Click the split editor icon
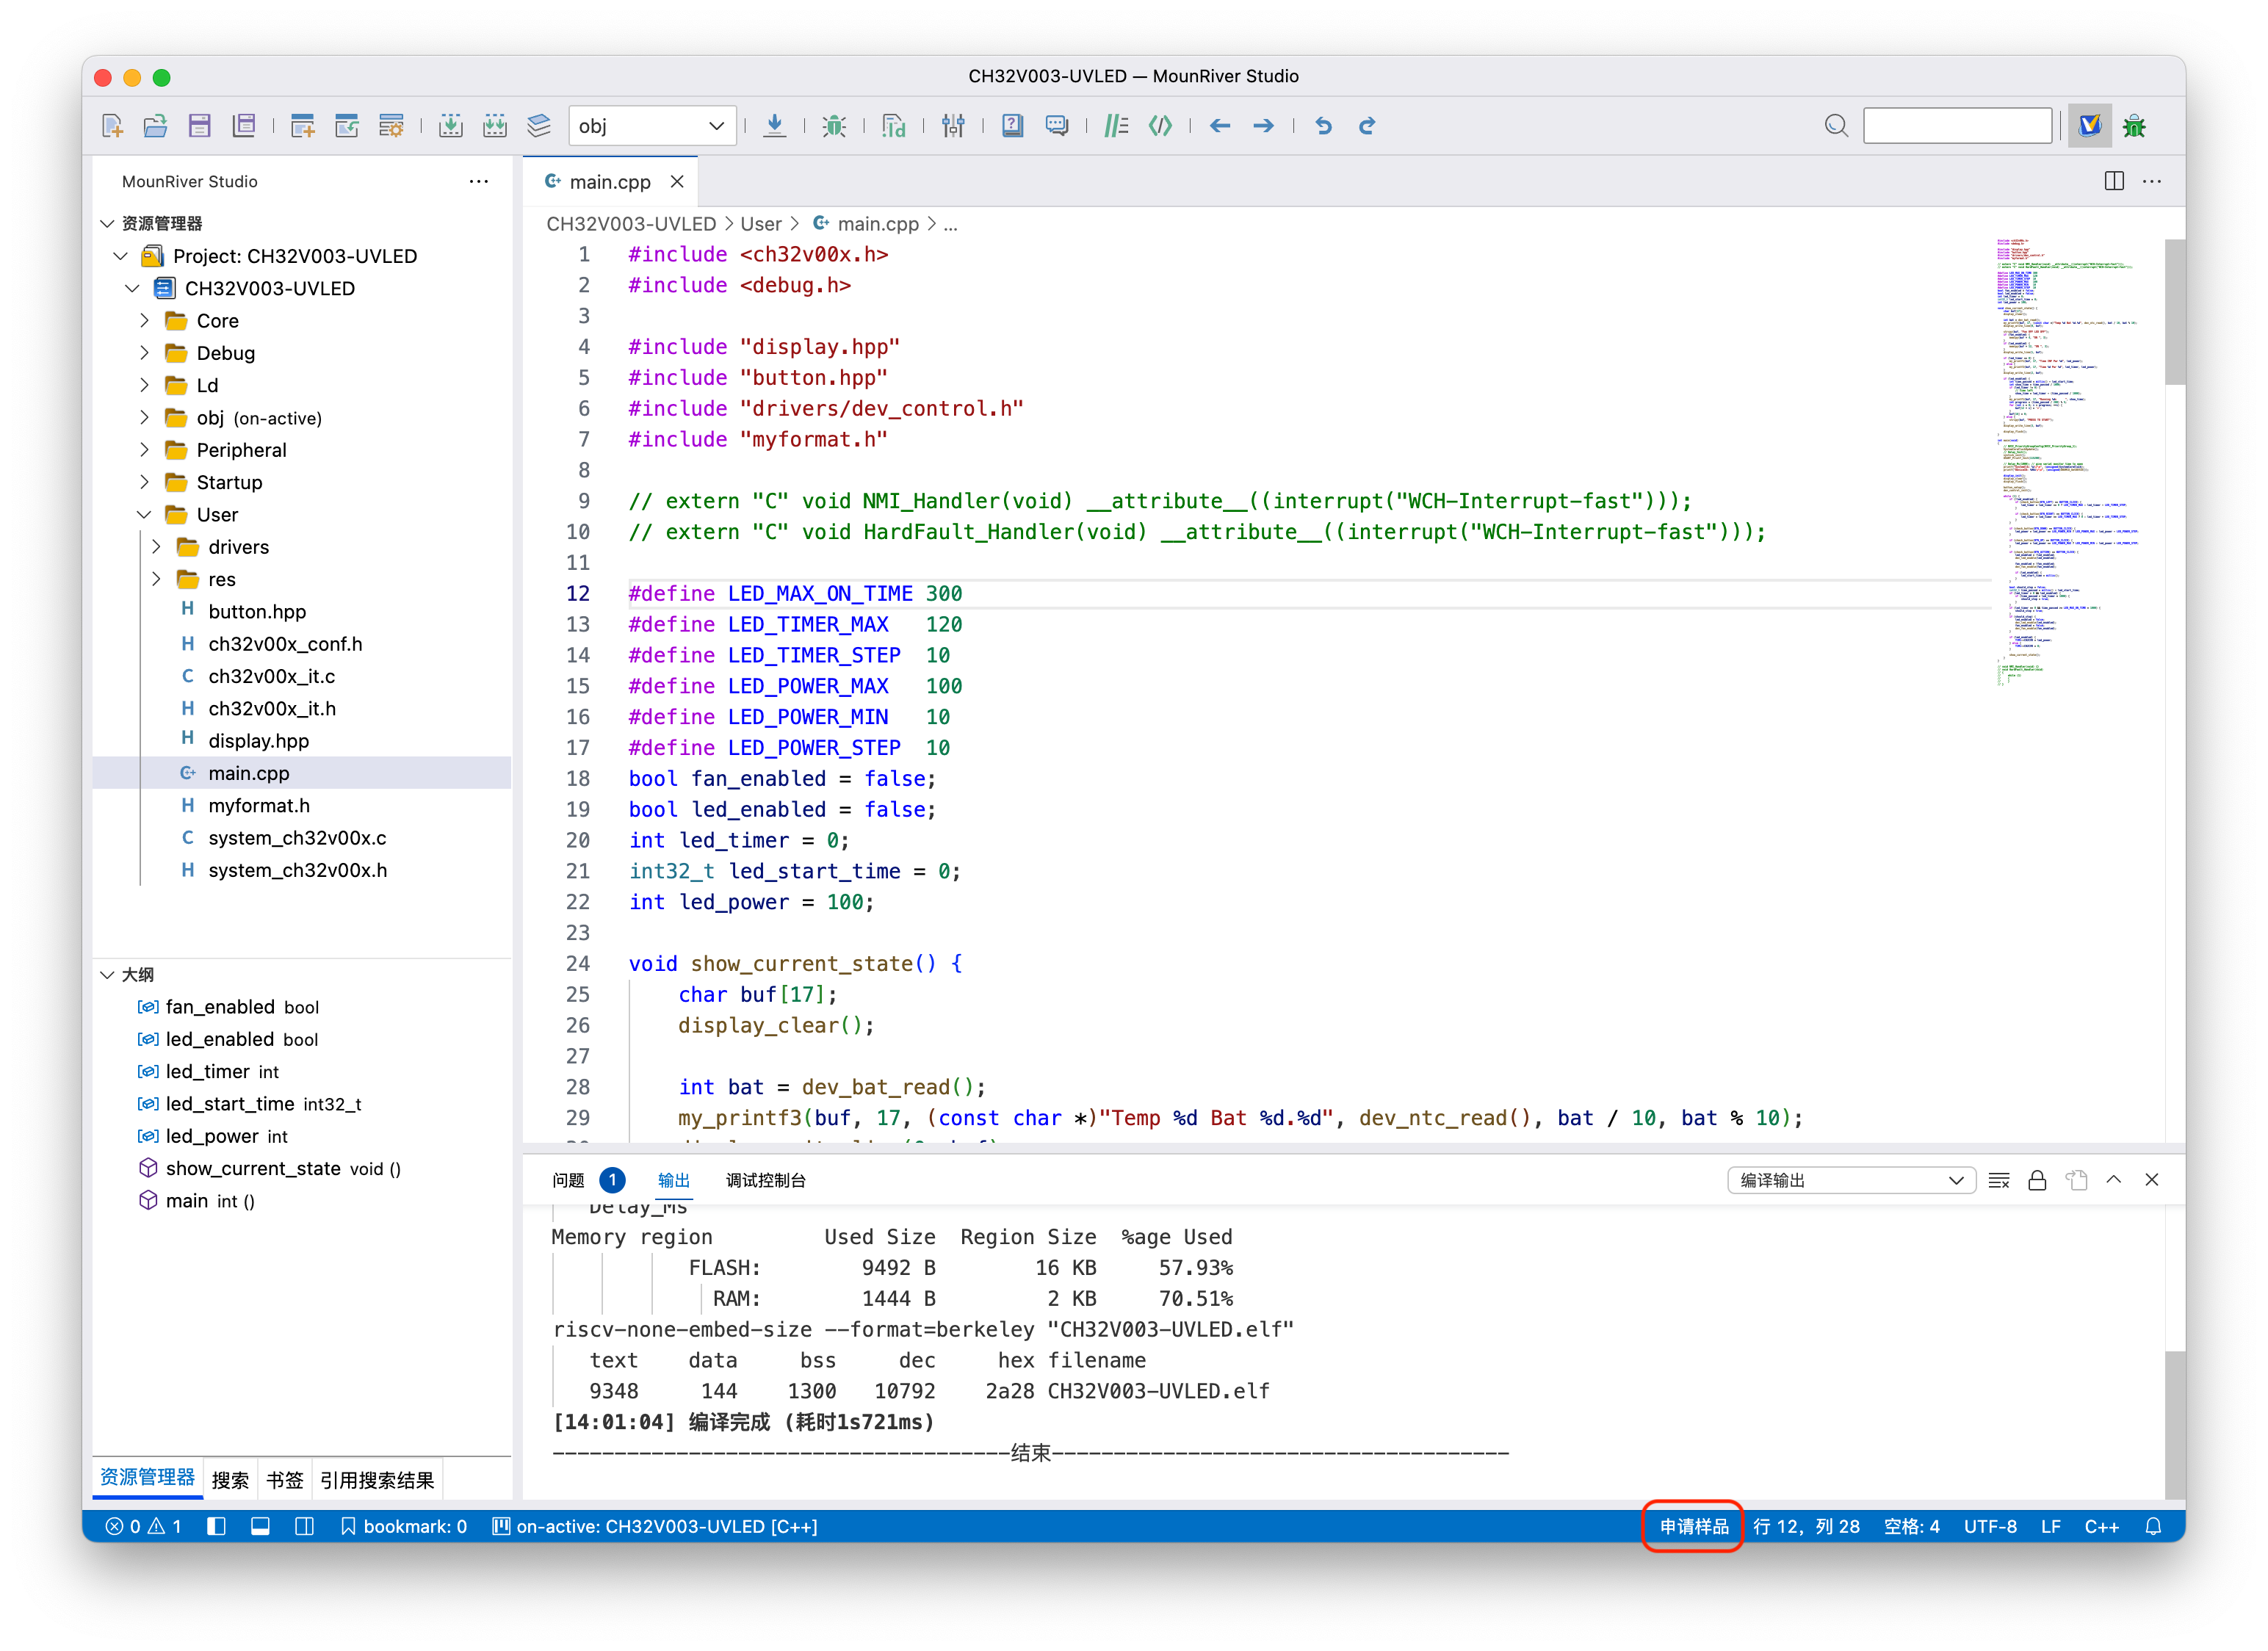 (2113, 181)
